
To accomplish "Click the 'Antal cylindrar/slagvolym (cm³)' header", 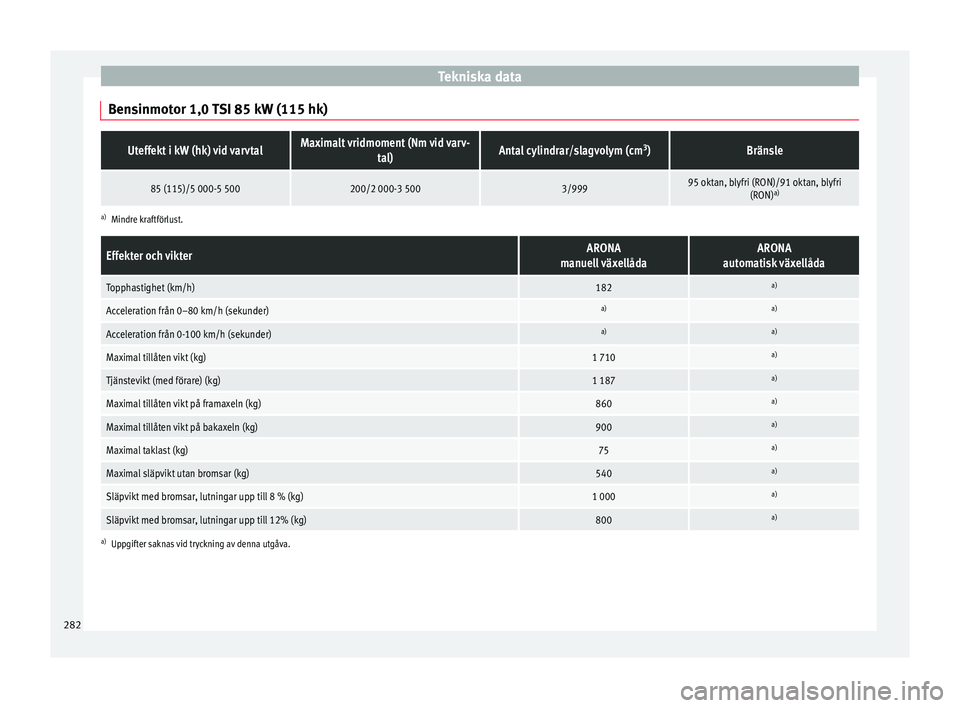I will pos(574,151).
